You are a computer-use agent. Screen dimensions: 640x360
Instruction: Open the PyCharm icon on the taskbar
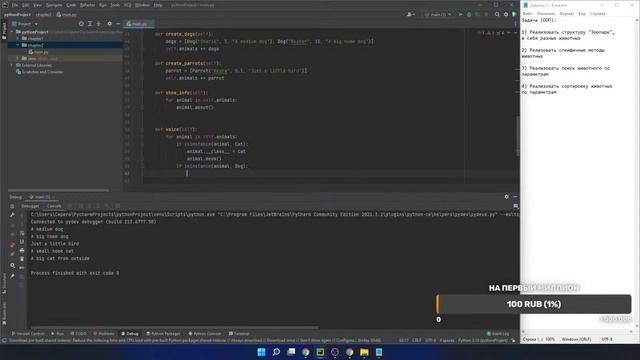coord(320,352)
